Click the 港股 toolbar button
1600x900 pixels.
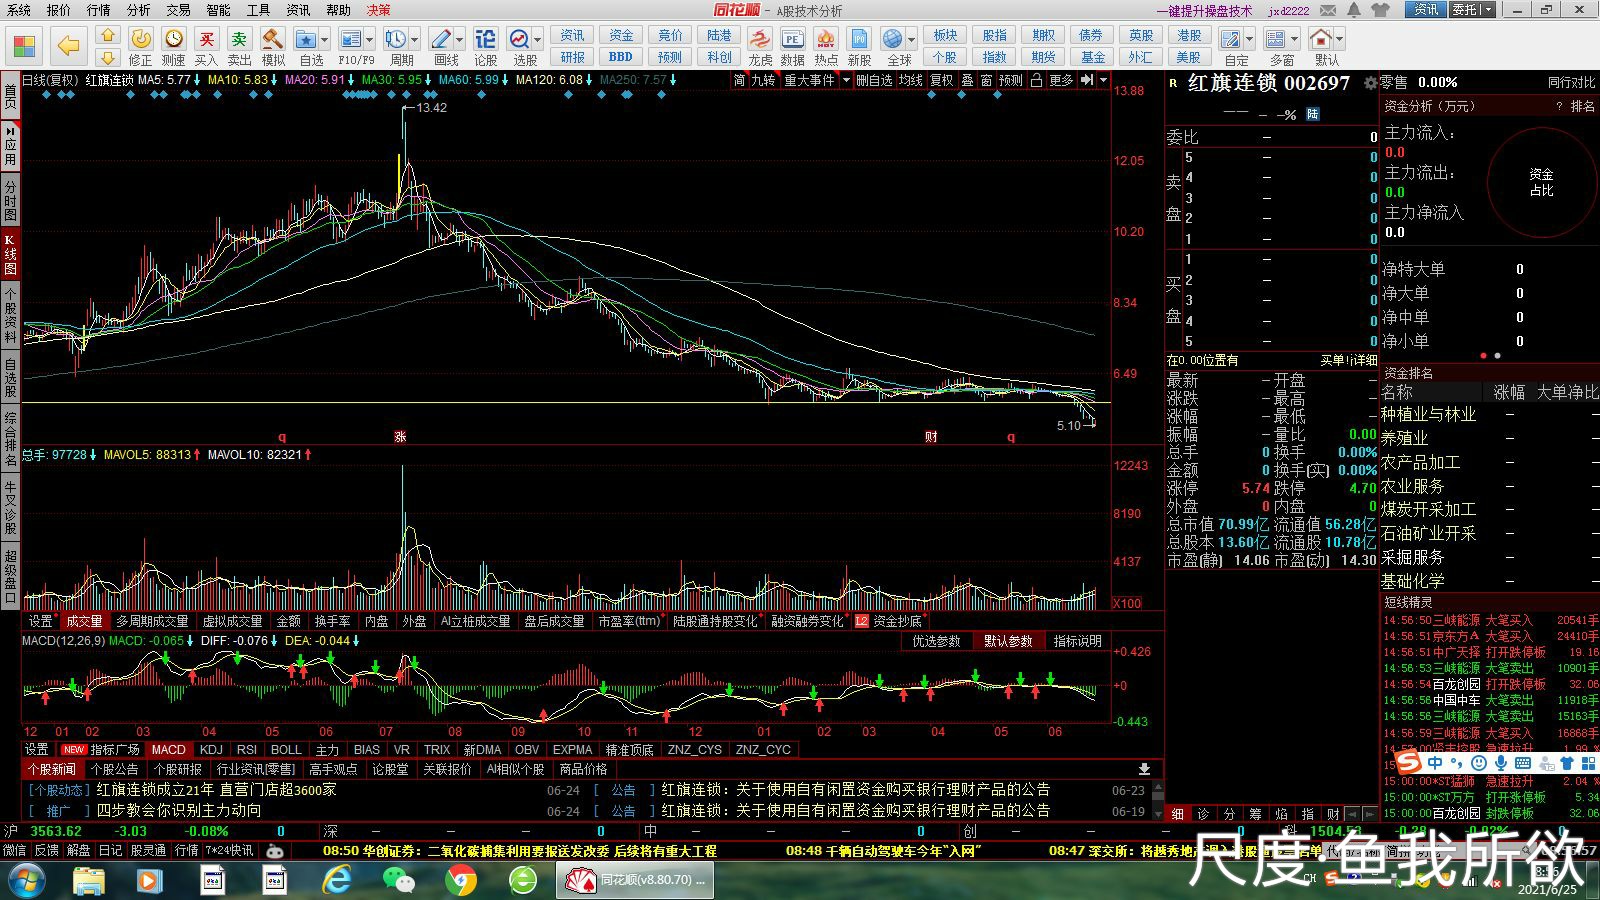tap(1189, 36)
